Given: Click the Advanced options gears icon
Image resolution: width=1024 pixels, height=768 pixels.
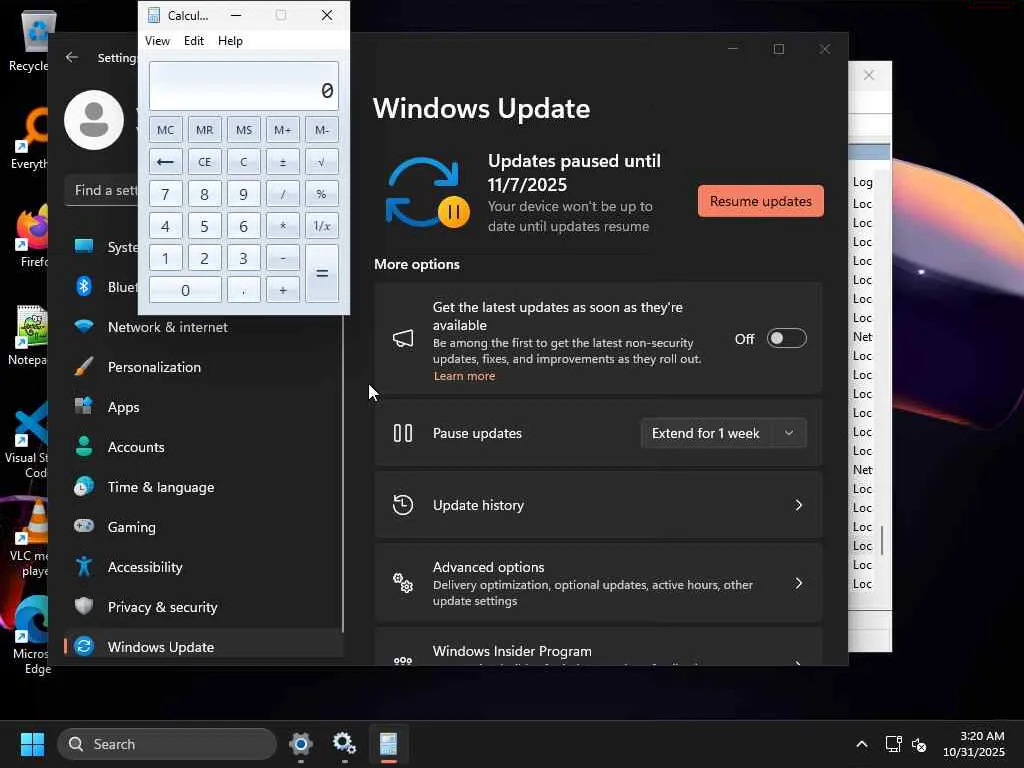Looking at the screenshot, I should pos(403,583).
